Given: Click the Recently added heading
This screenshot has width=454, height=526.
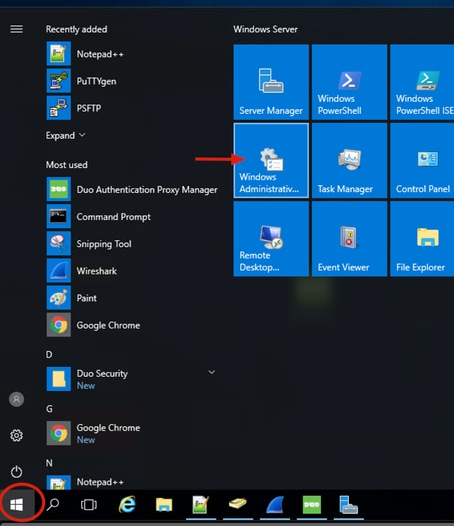Looking at the screenshot, I should click(x=77, y=29).
